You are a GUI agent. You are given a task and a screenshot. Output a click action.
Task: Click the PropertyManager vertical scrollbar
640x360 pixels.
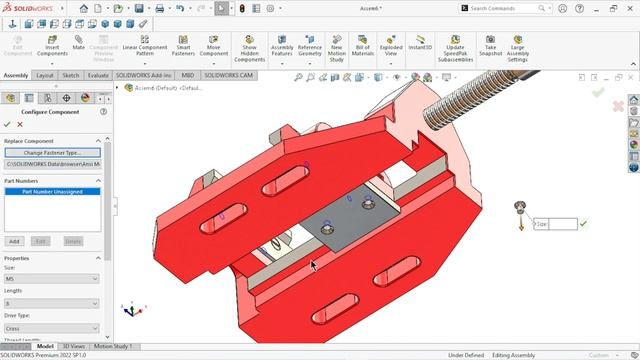click(x=108, y=202)
